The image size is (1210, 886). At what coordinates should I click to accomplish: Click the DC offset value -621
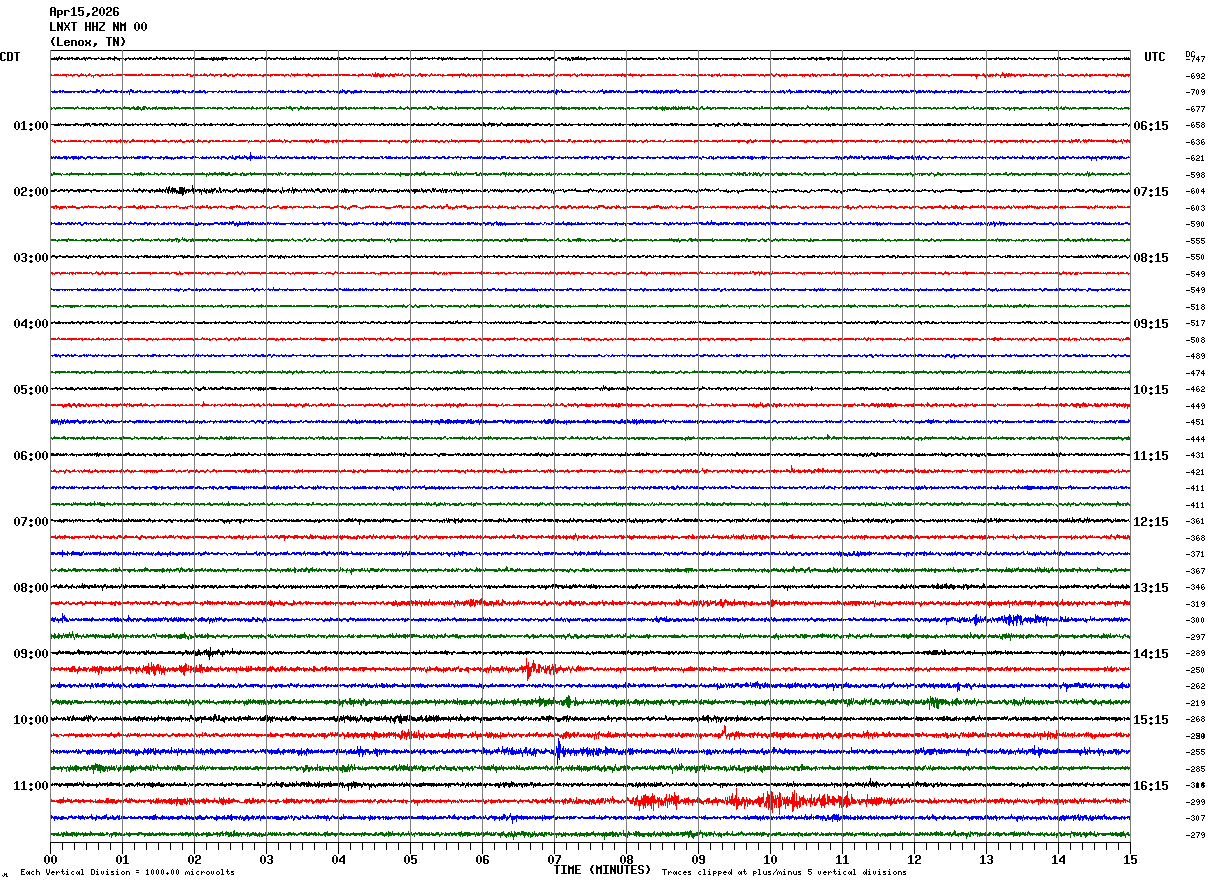pos(1196,159)
